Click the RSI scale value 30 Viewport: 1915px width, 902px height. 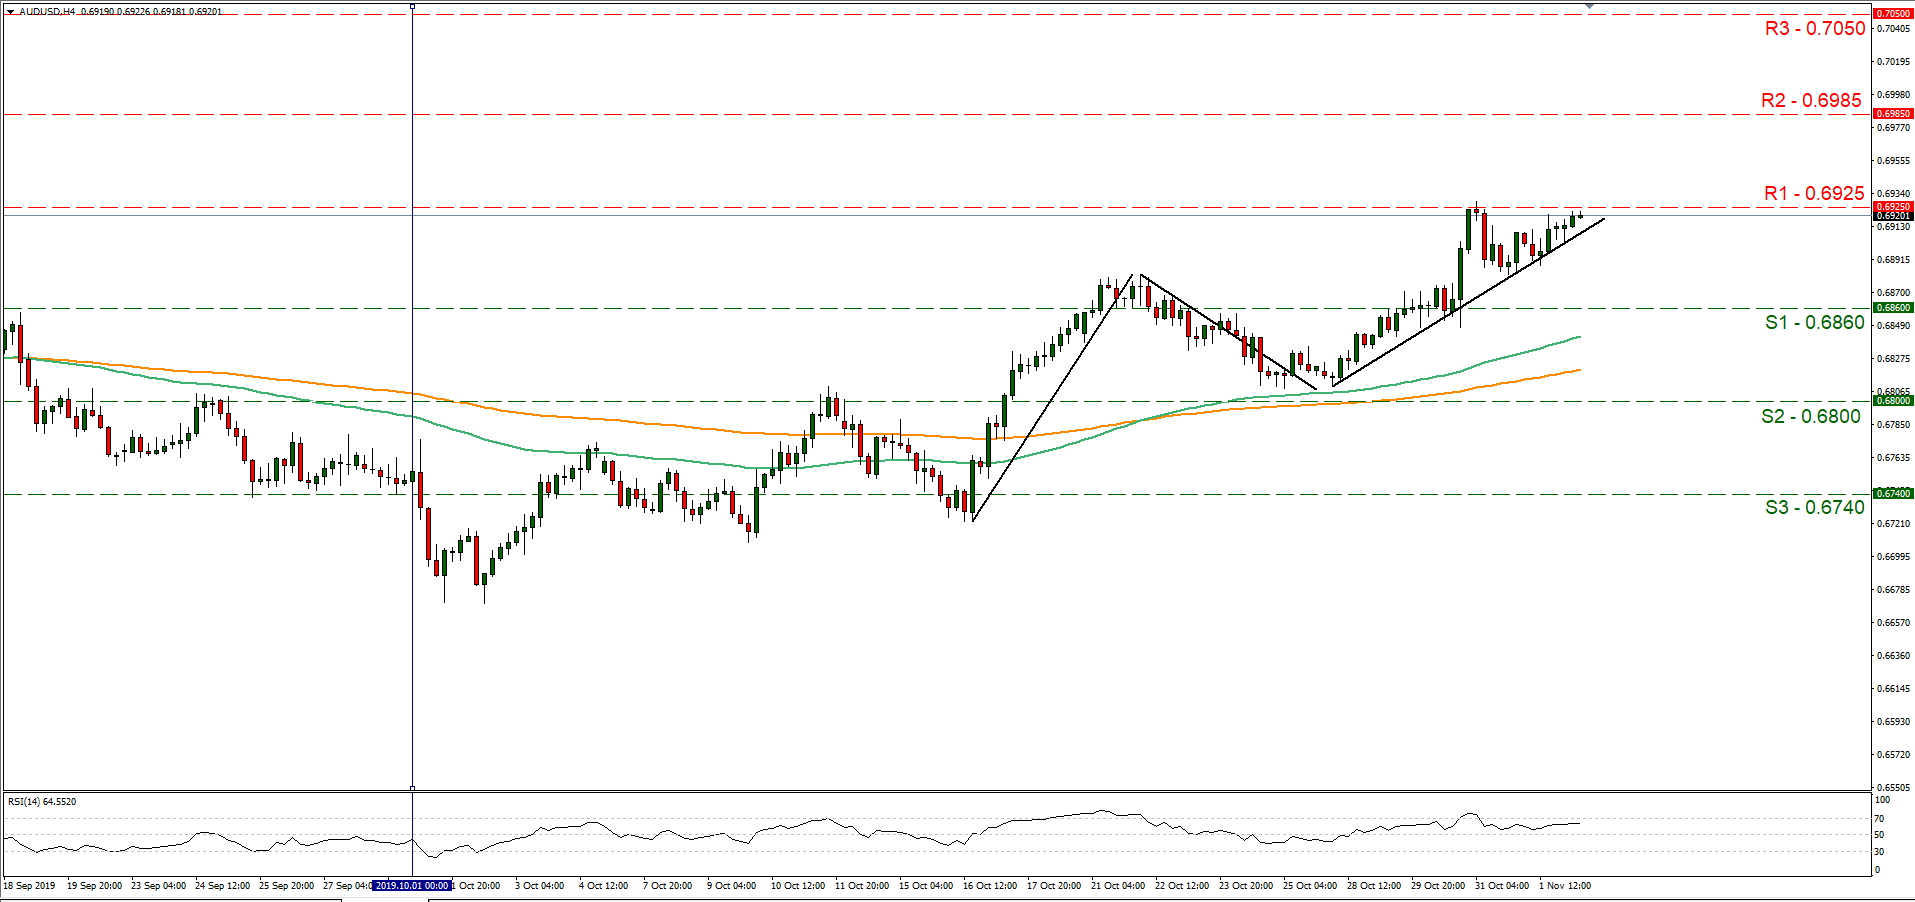1880,852
